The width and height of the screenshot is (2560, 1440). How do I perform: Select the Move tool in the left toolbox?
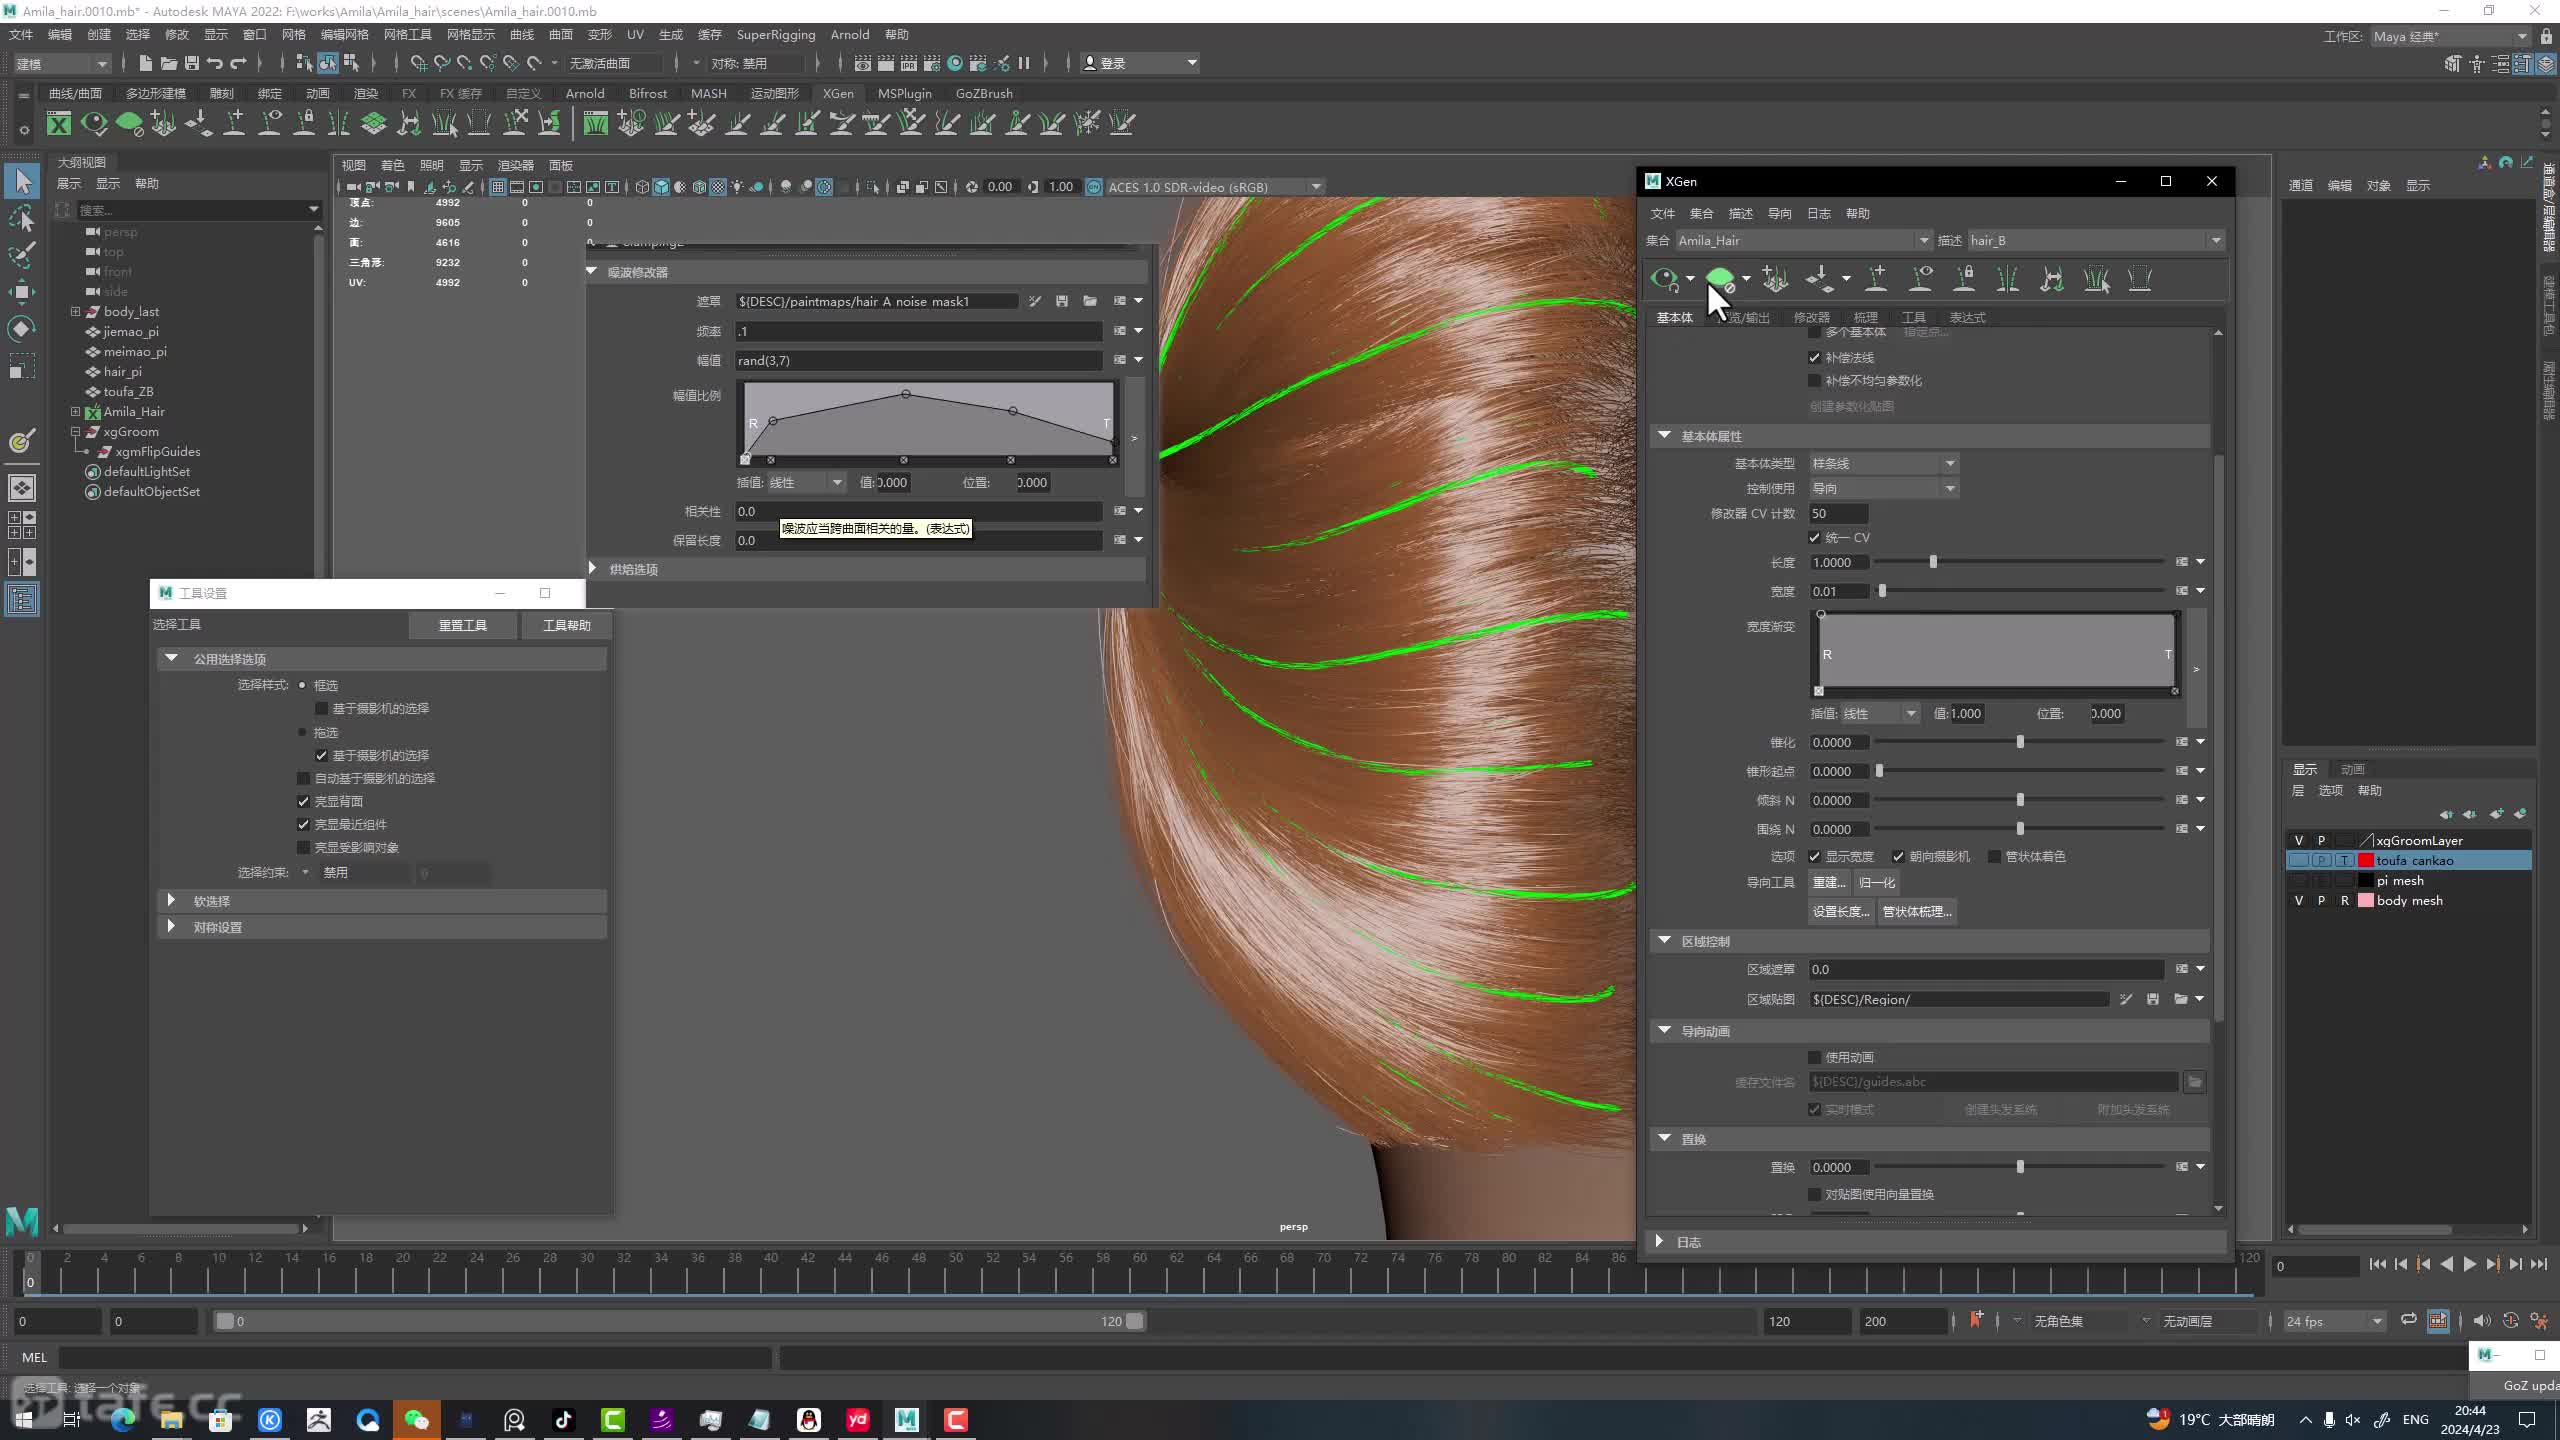click(x=22, y=292)
